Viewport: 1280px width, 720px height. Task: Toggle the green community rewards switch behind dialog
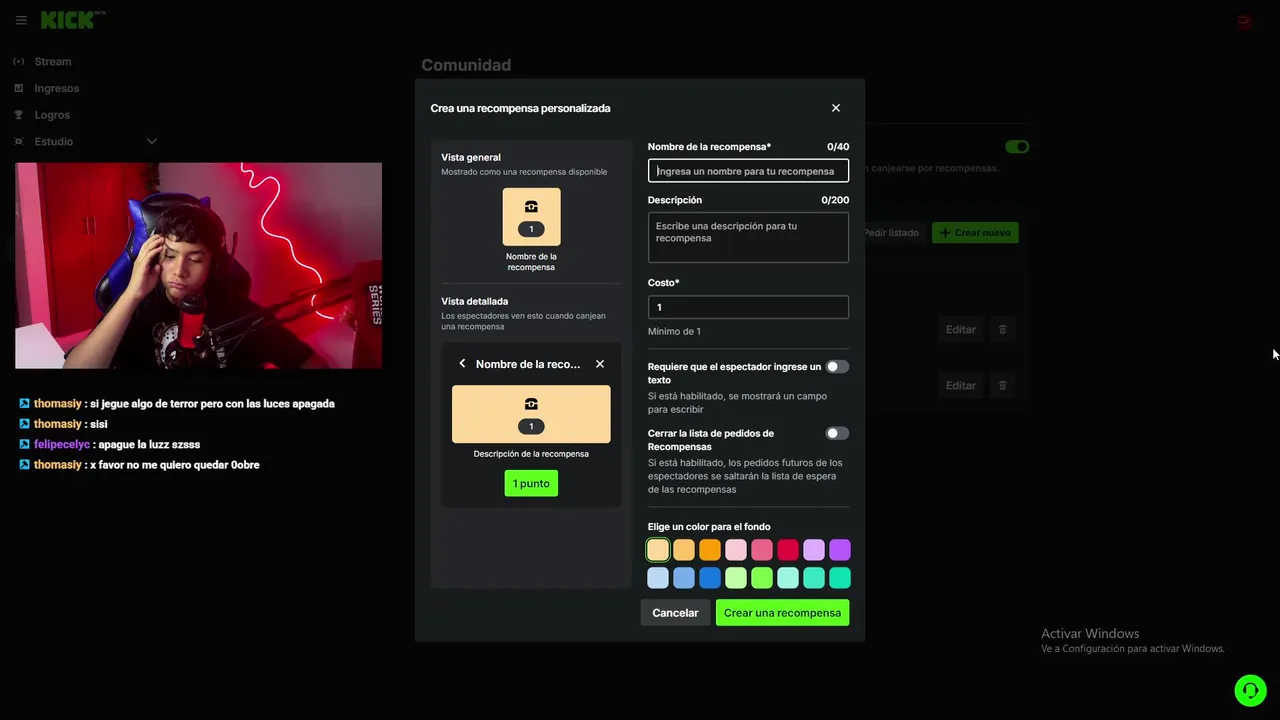(x=1017, y=147)
